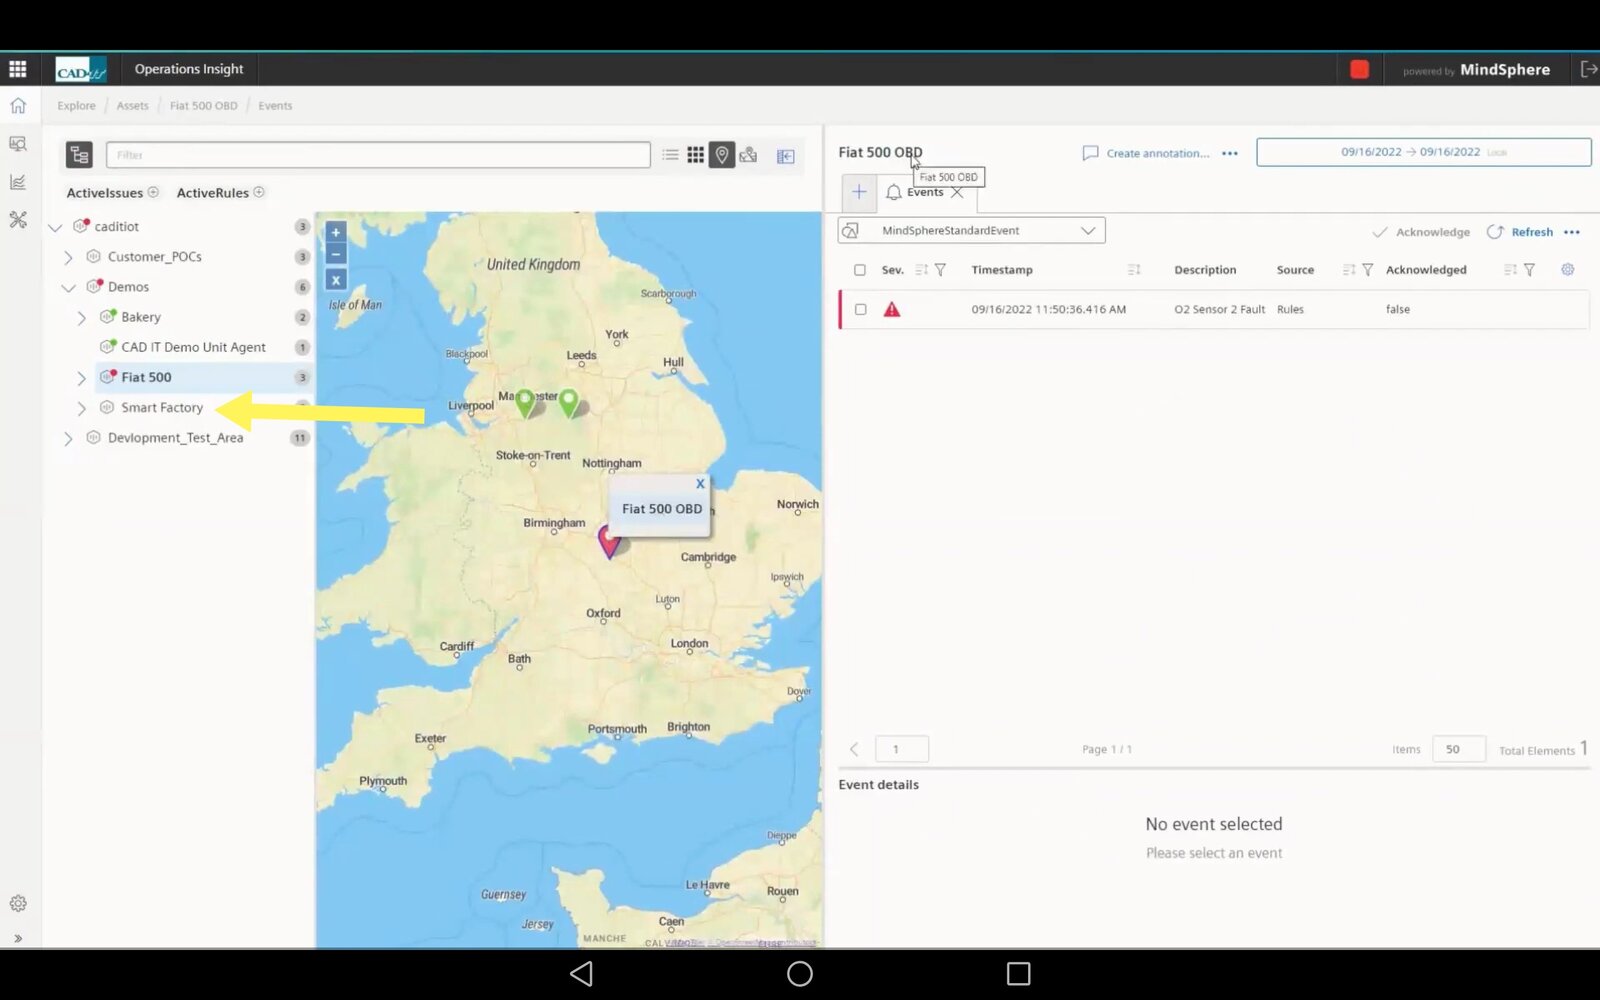Screen dimensions: 1600x1000
Task: Sort by the Timestamp column
Action: pyautogui.click(x=1133, y=270)
